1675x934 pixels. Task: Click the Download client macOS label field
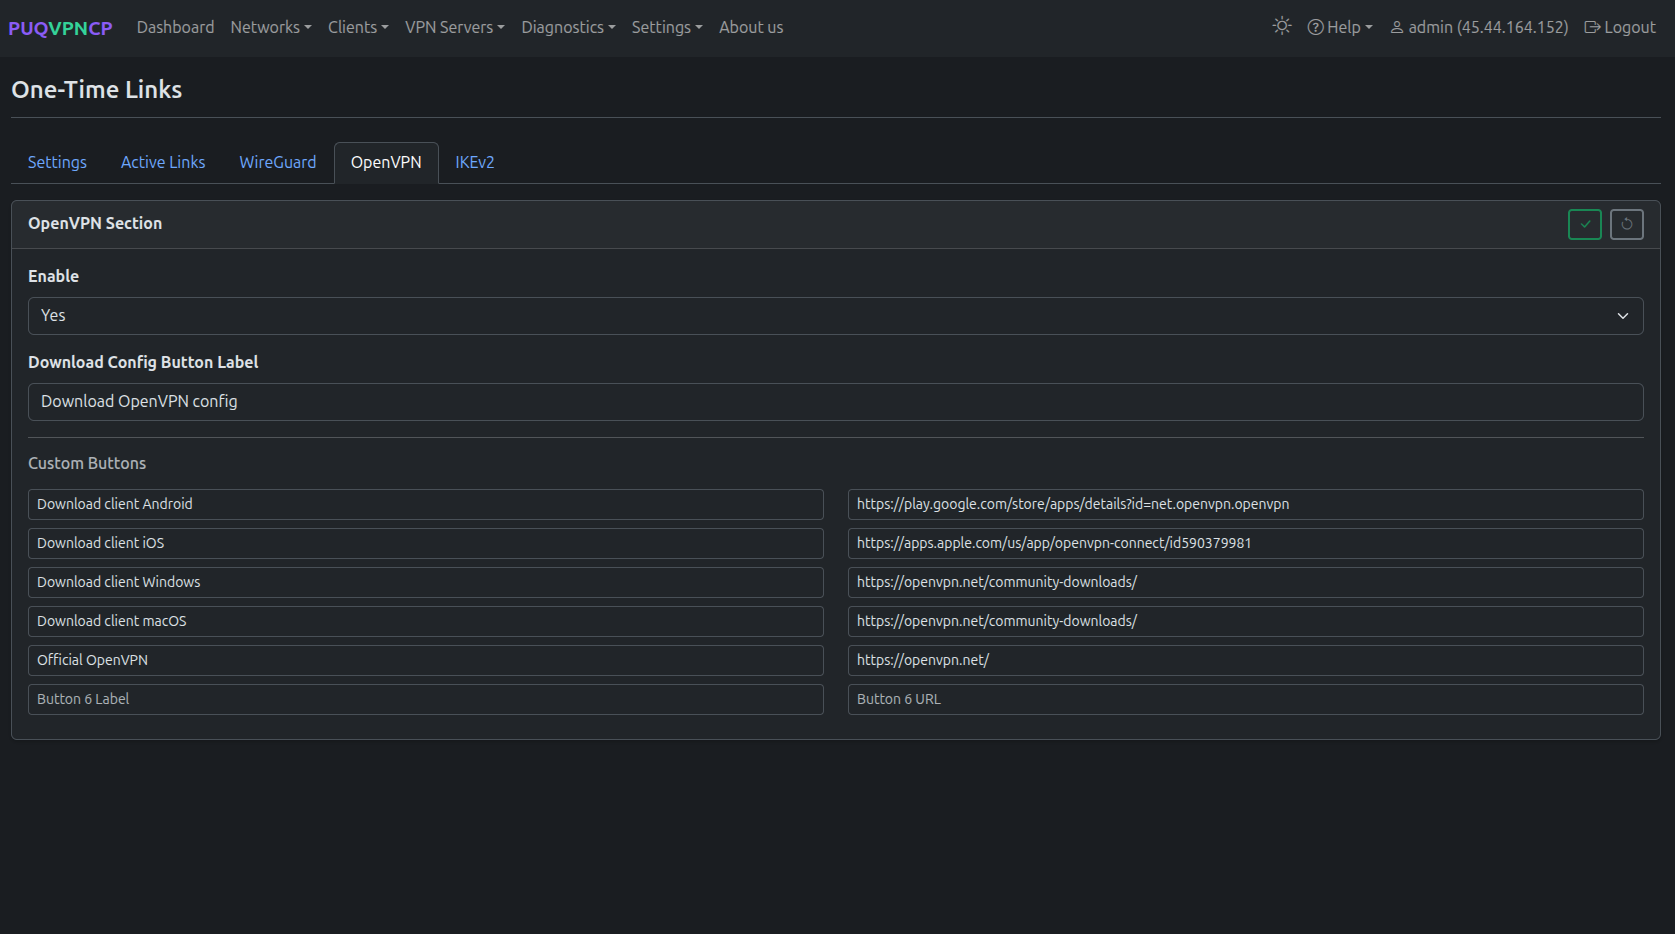426,621
